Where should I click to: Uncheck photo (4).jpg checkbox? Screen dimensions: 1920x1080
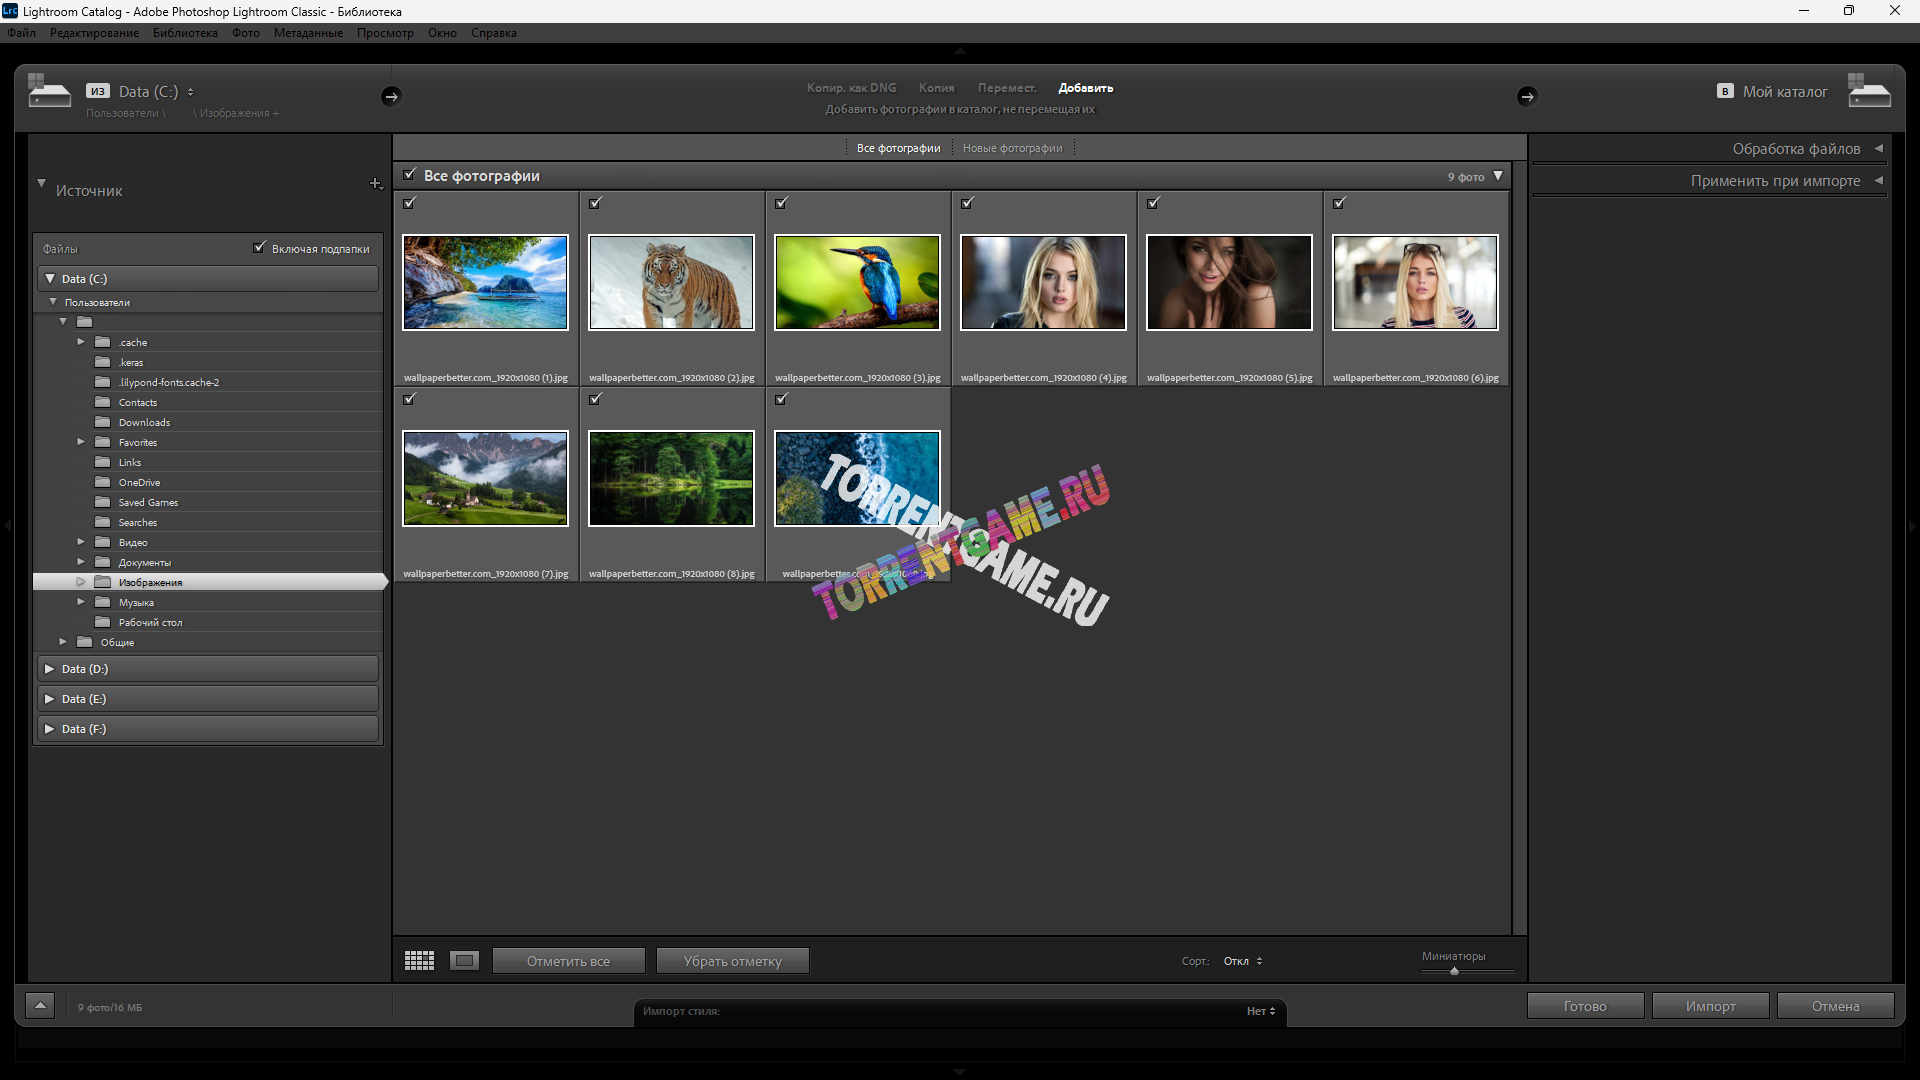(x=967, y=203)
